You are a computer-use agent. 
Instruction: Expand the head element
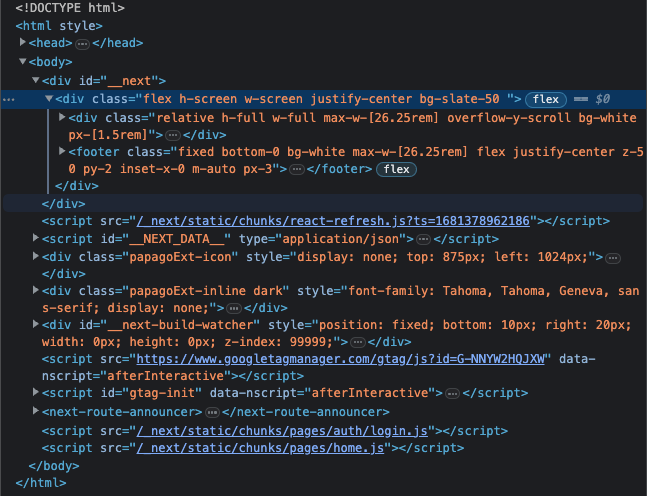tap(23, 42)
